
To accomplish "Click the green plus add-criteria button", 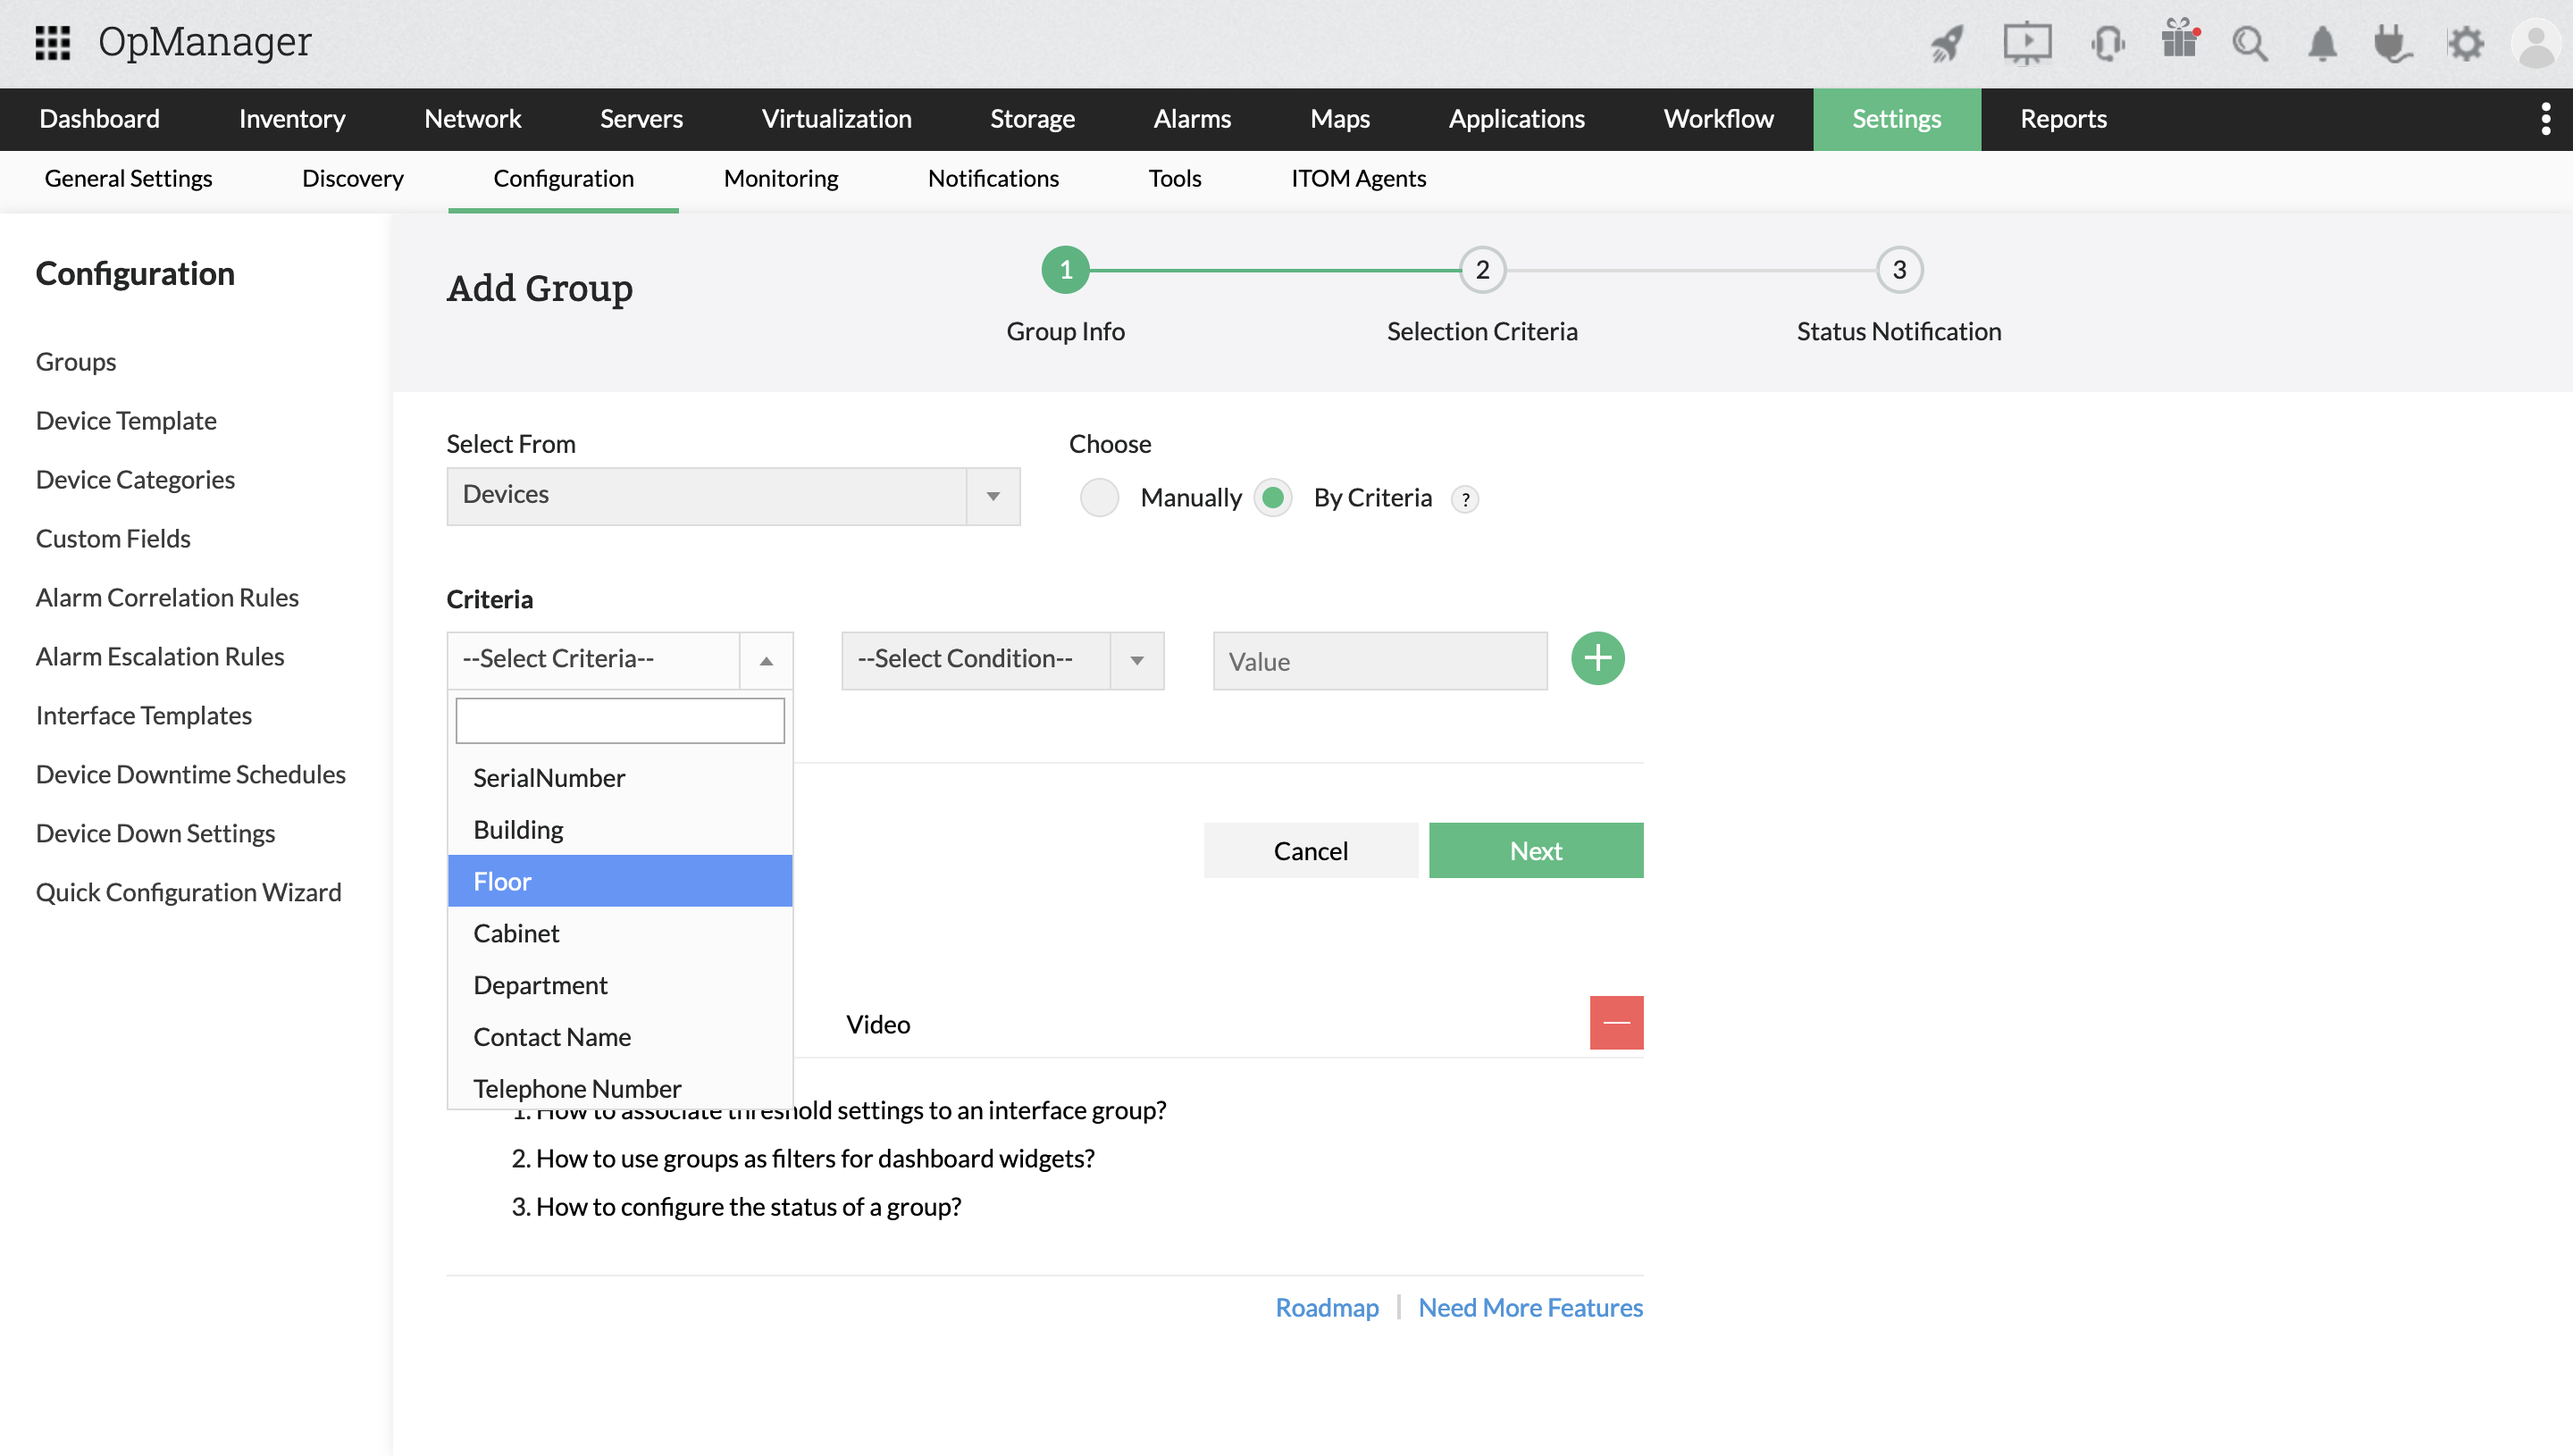I will coord(1597,659).
